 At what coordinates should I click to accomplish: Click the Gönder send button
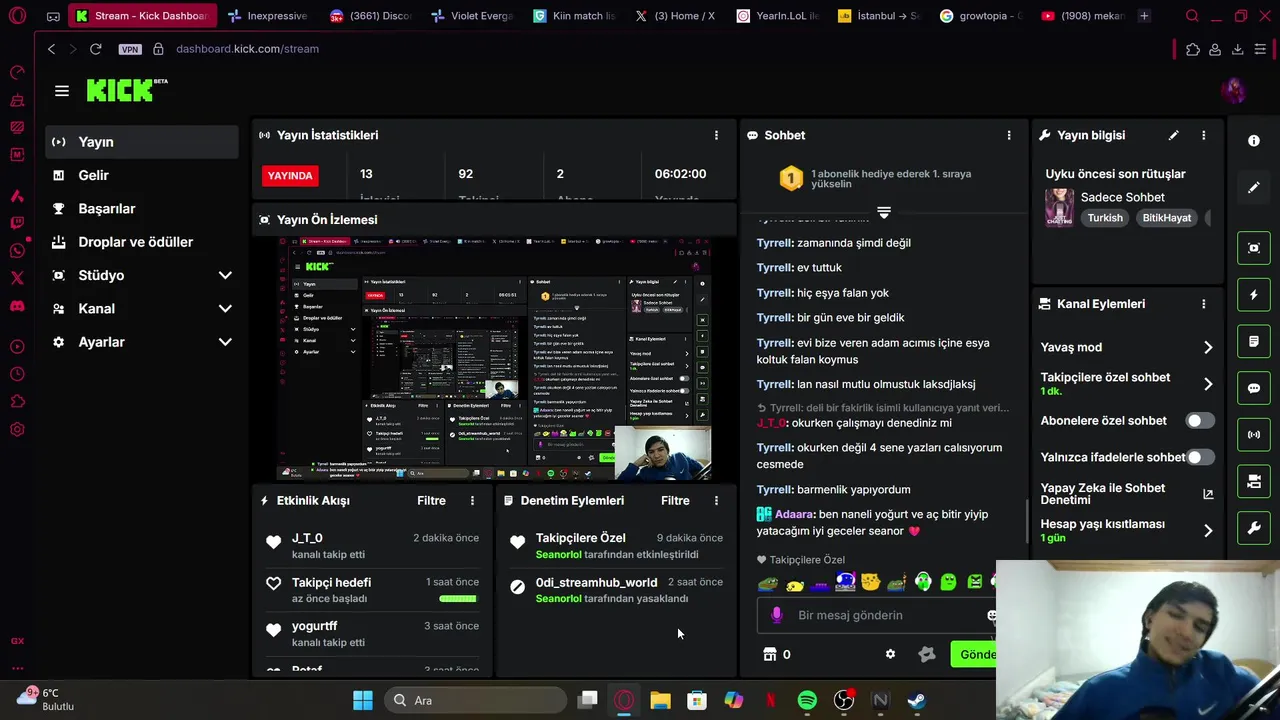point(973,654)
